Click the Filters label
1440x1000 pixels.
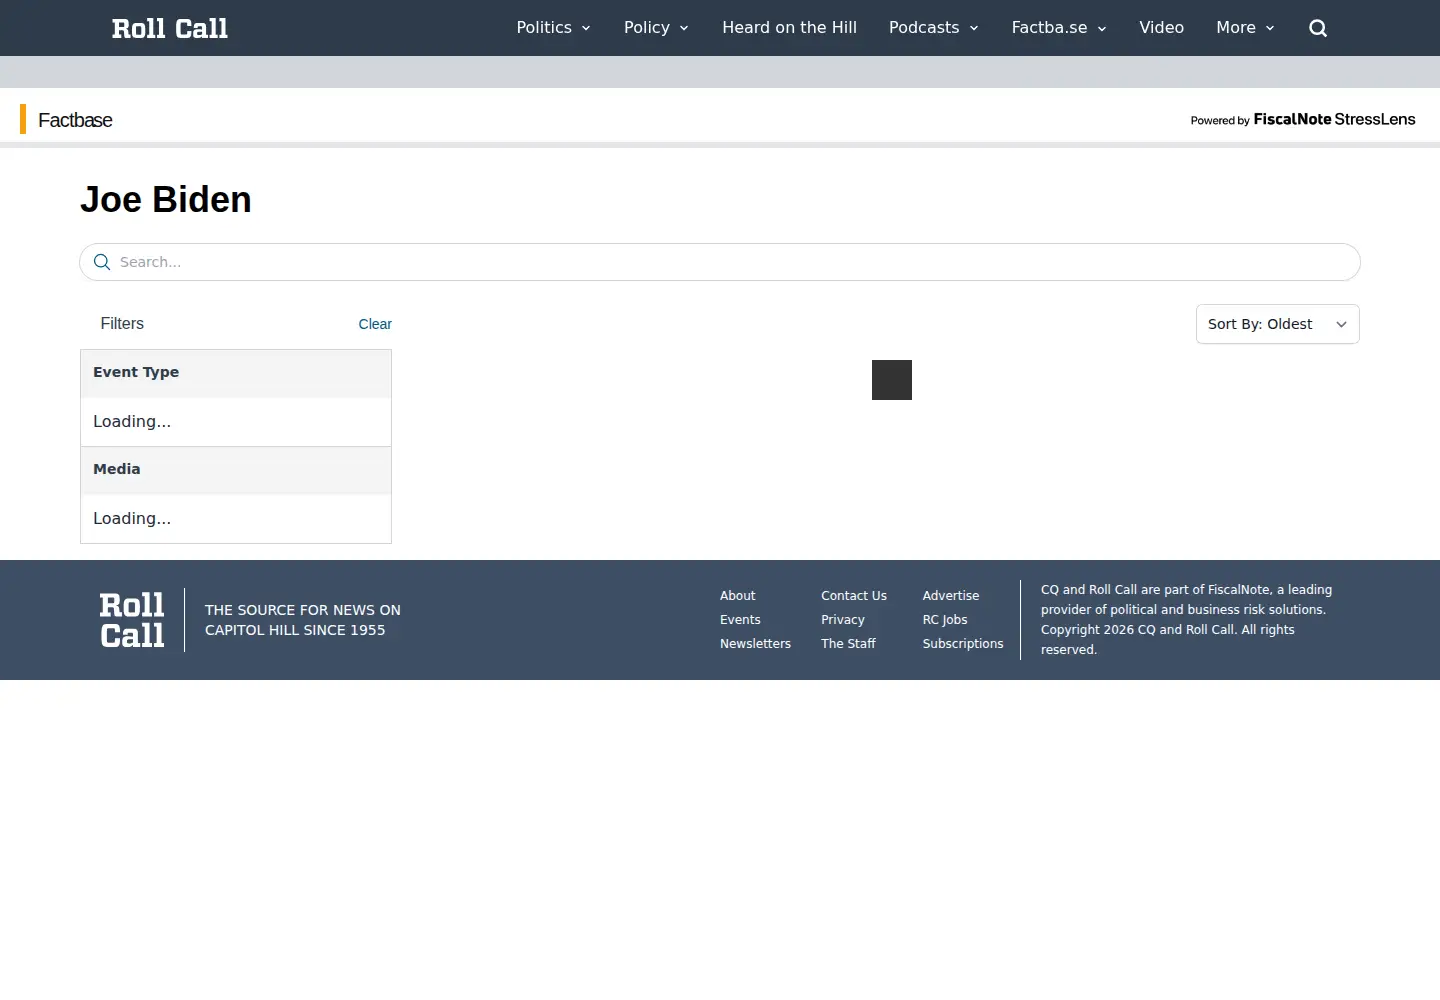[122, 324]
